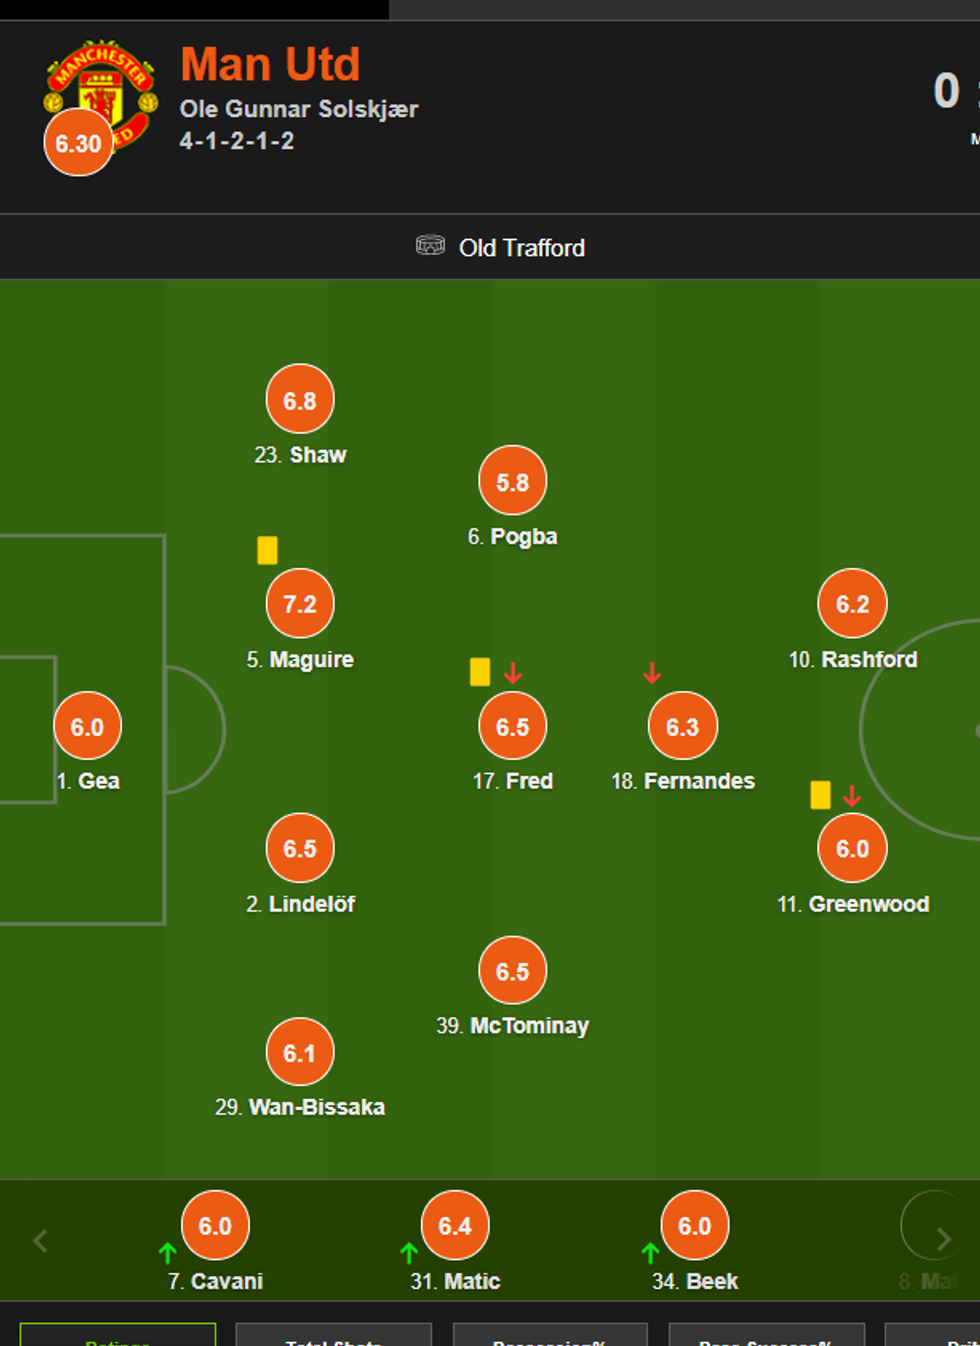This screenshot has height=1346, width=980.
Task: Open De Gea's 6.0 rating badge
Action: 88,727
